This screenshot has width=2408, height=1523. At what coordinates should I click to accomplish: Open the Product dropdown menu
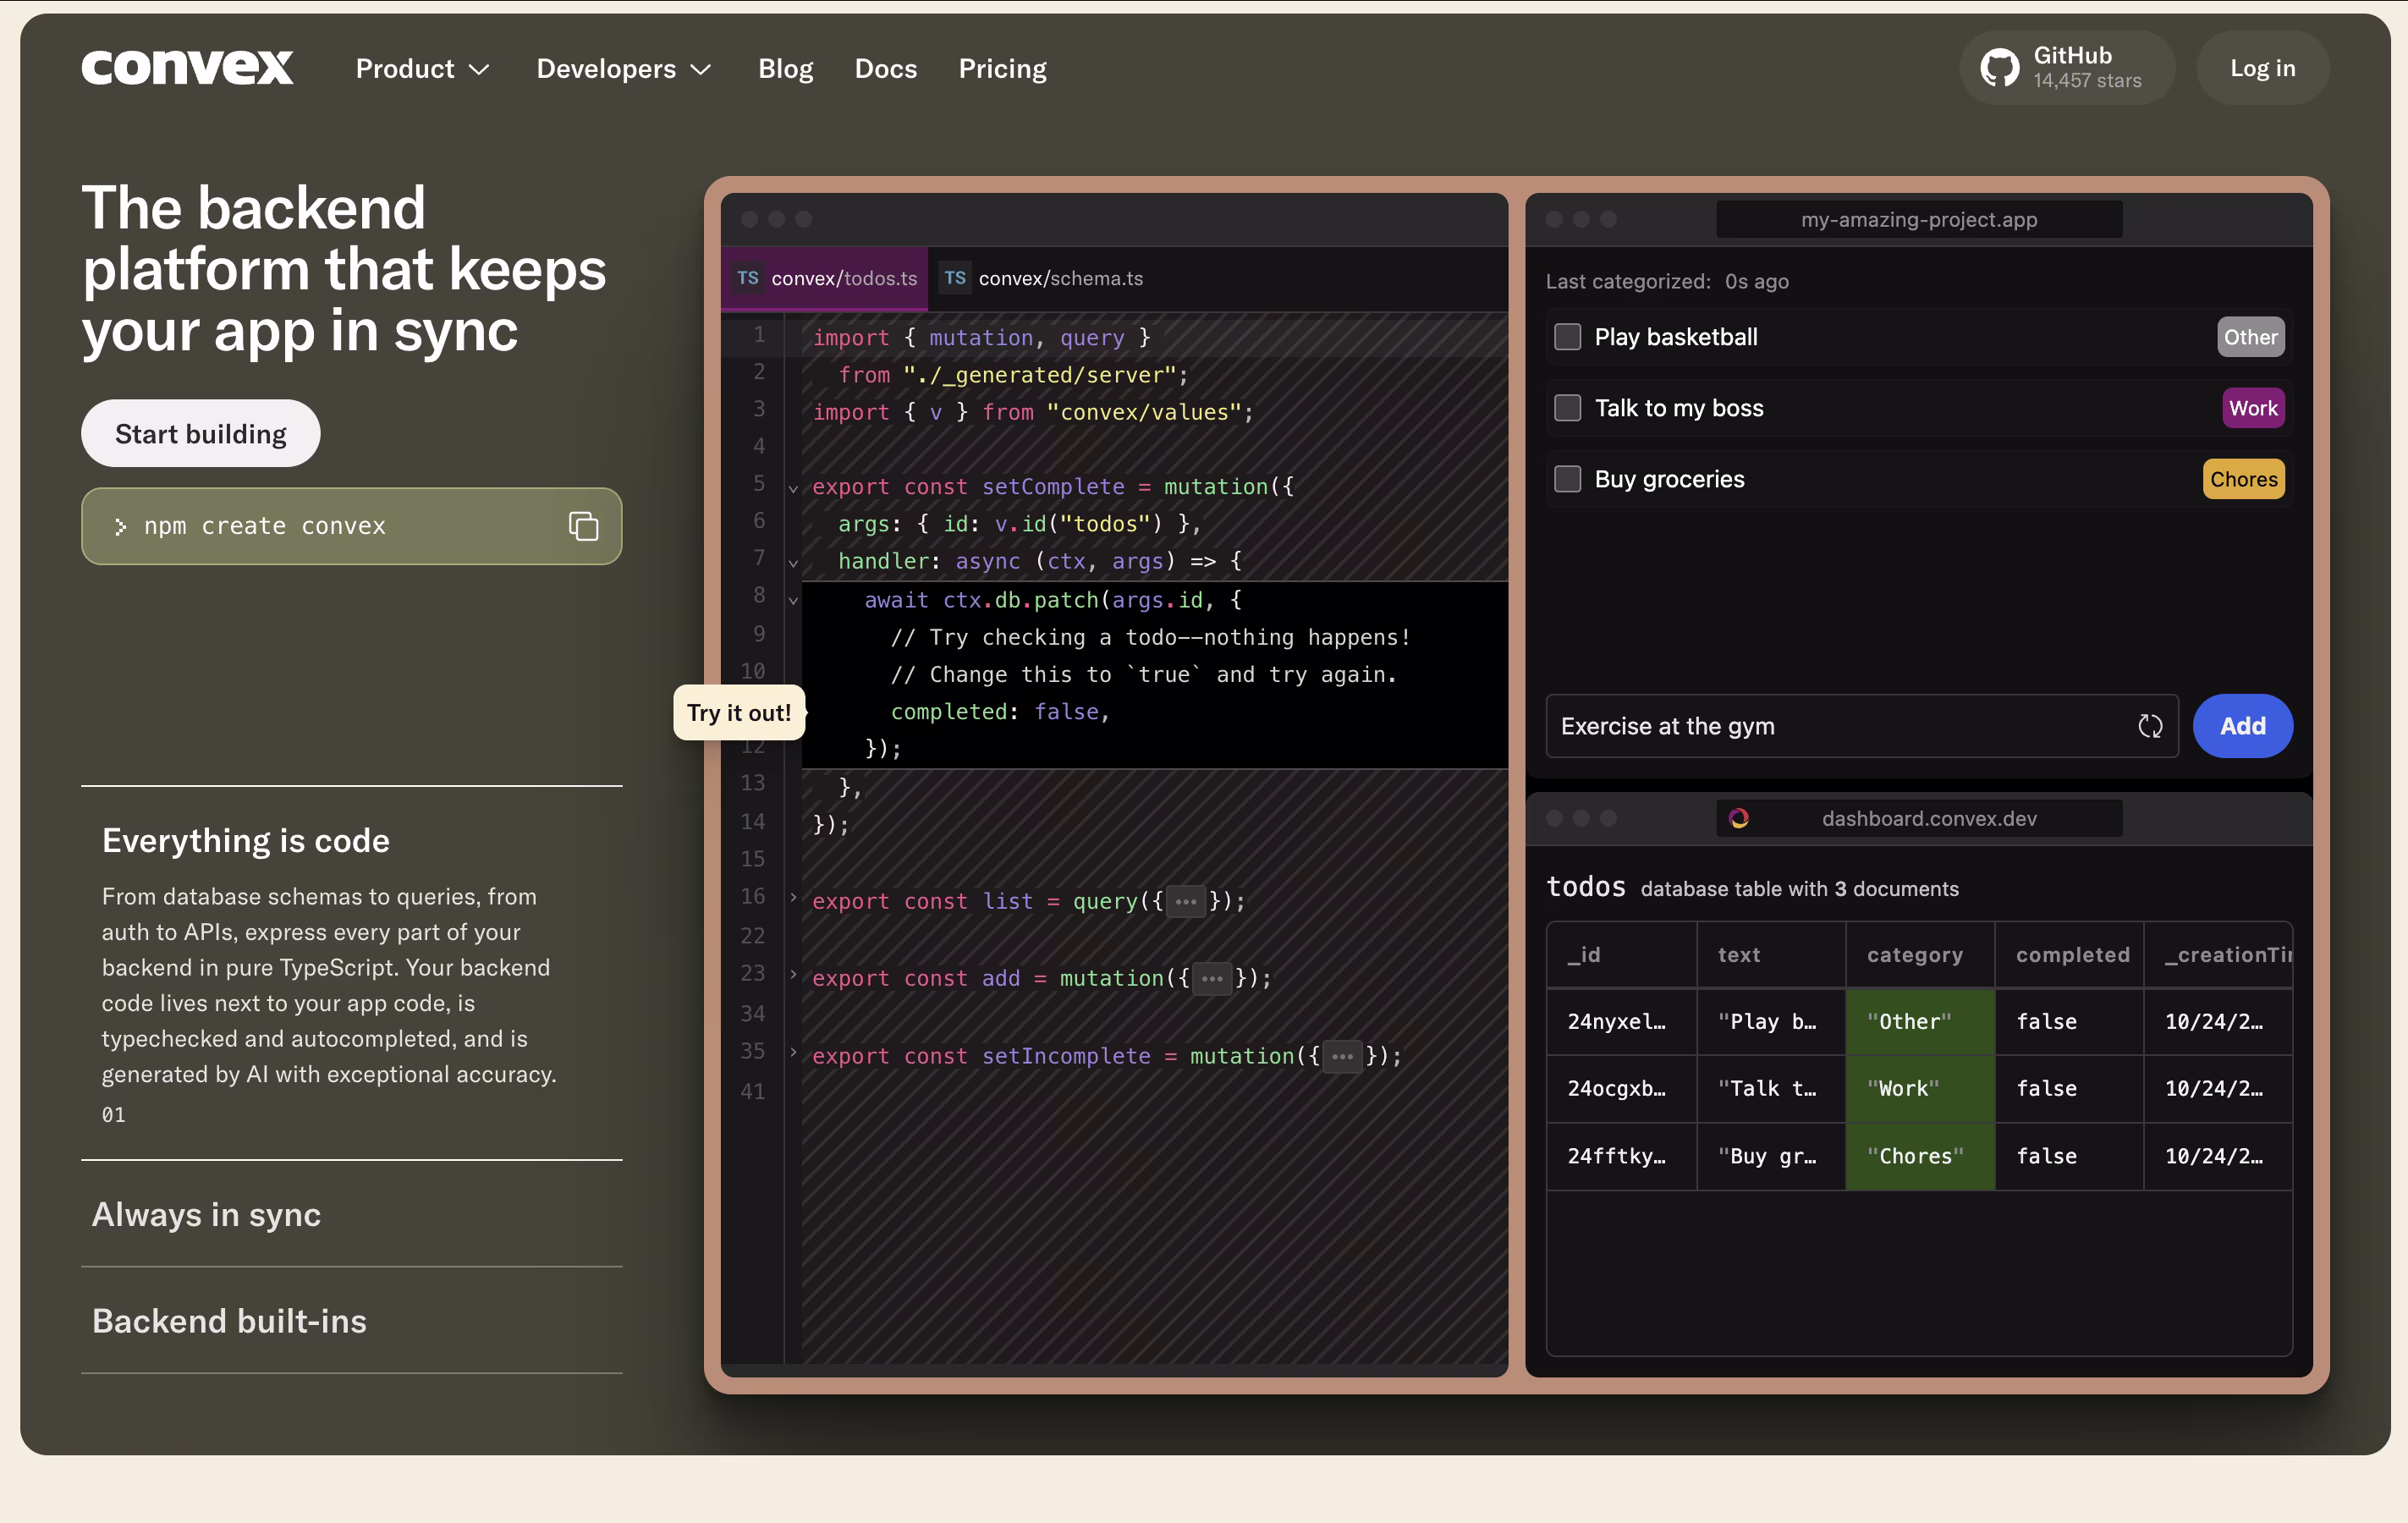click(422, 68)
